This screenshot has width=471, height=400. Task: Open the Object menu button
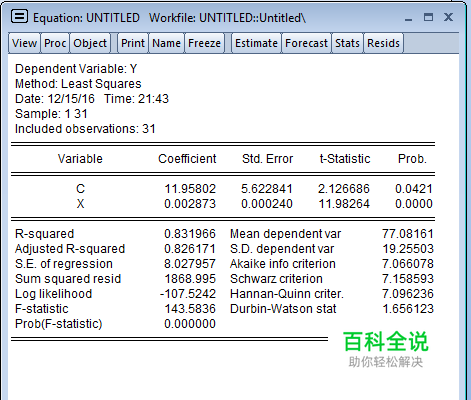point(90,43)
